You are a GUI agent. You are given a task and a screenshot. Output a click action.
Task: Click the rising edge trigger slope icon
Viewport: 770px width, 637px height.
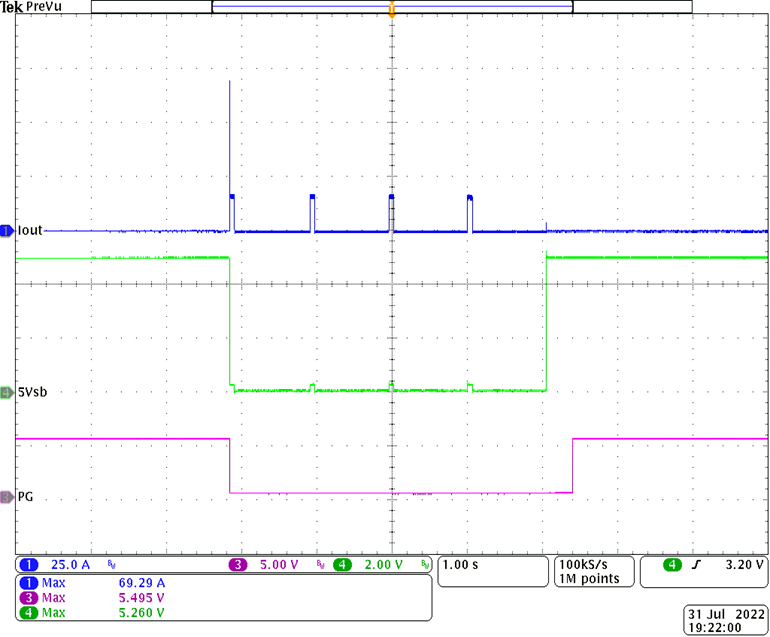point(696,565)
